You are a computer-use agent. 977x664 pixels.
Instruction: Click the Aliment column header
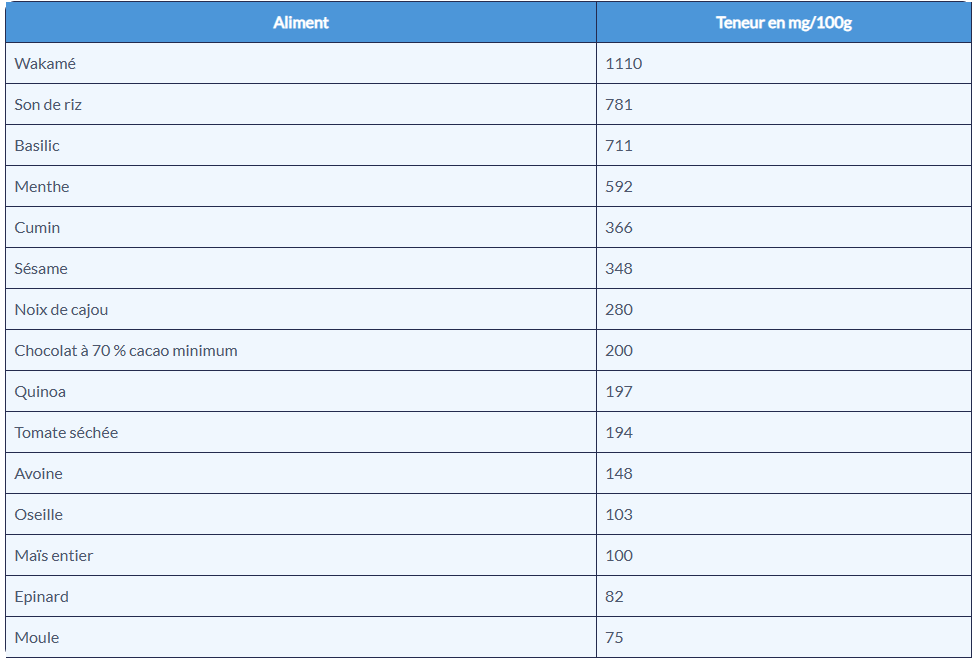pyautogui.click(x=300, y=22)
